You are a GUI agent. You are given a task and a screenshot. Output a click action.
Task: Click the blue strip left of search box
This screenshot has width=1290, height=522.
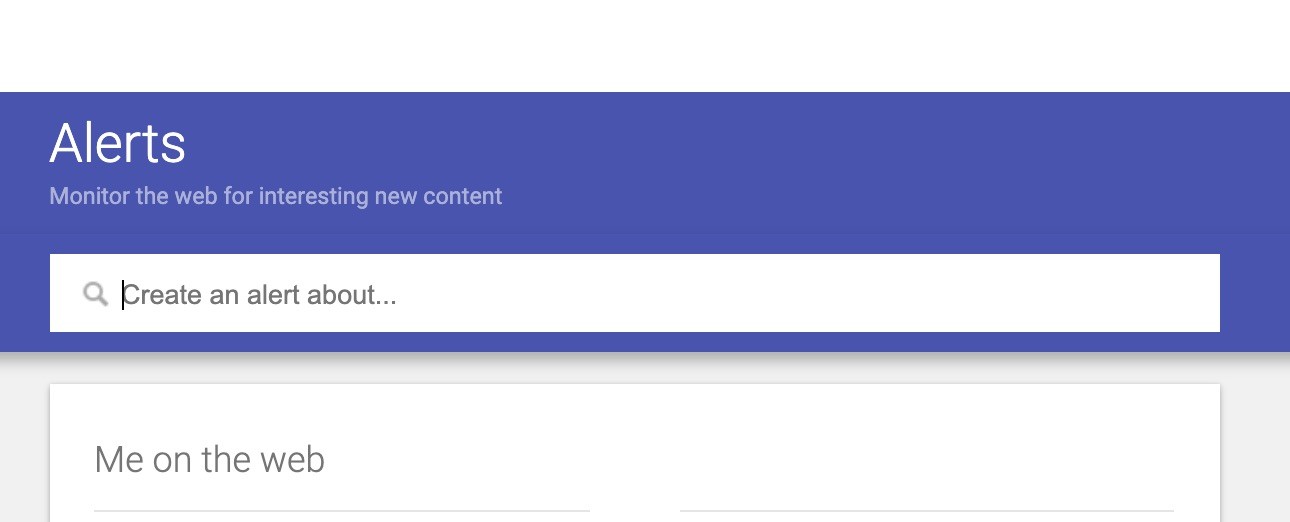24,294
